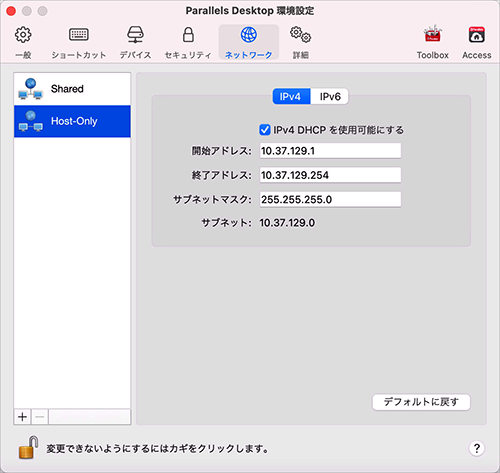The height and width of the screenshot is (473, 500).
Task: Click the Host-Only network icon
Action: pos(31,121)
